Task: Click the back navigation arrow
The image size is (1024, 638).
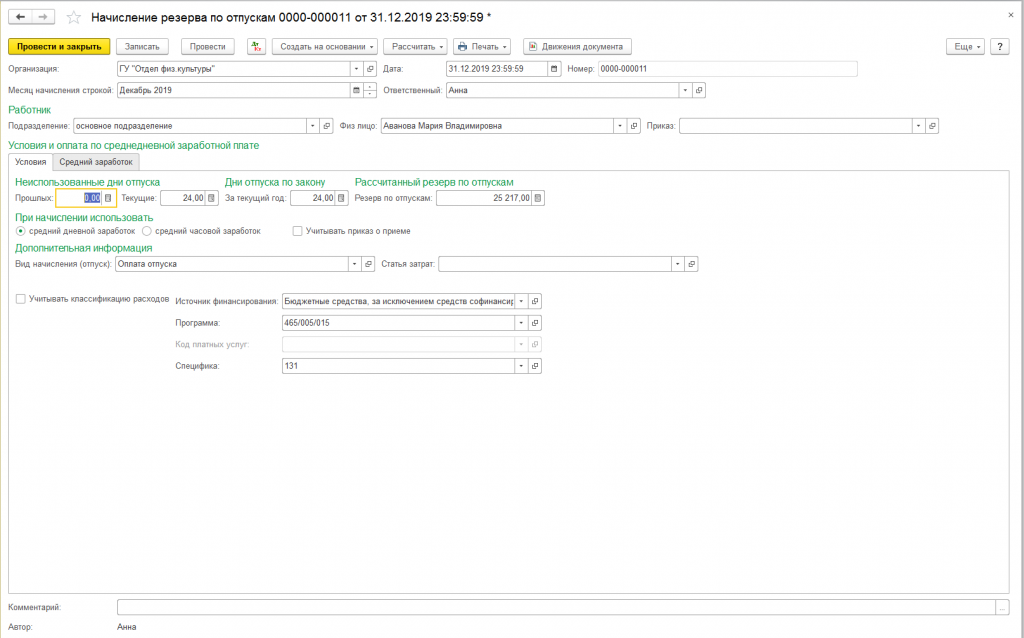Action: click(20, 18)
